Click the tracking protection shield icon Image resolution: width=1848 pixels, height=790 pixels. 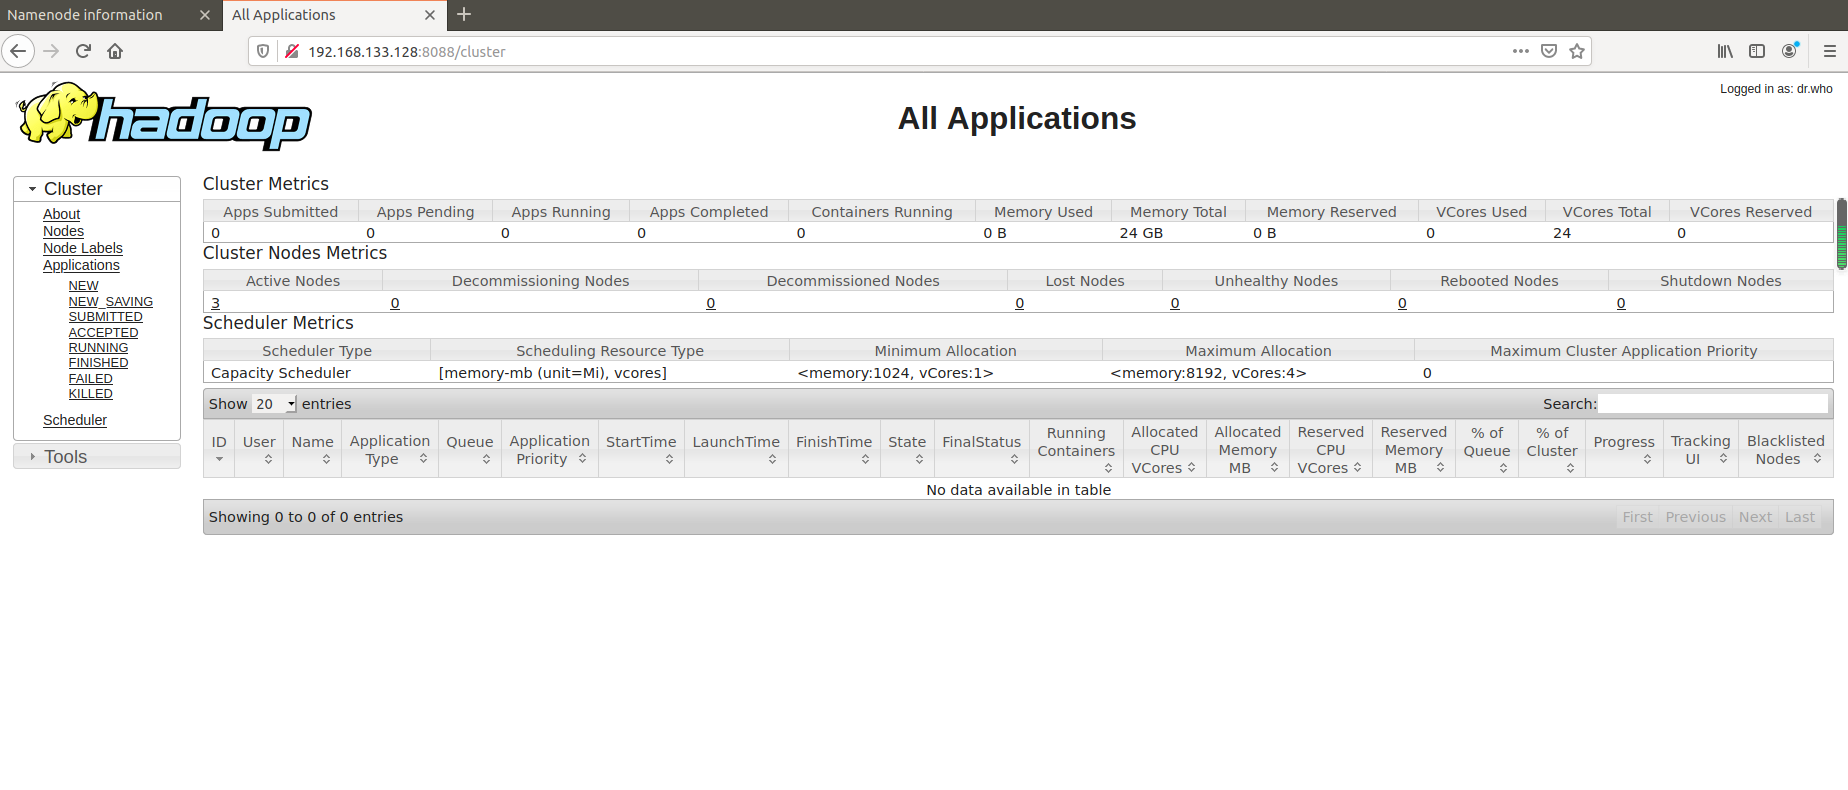tap(263, 51)
